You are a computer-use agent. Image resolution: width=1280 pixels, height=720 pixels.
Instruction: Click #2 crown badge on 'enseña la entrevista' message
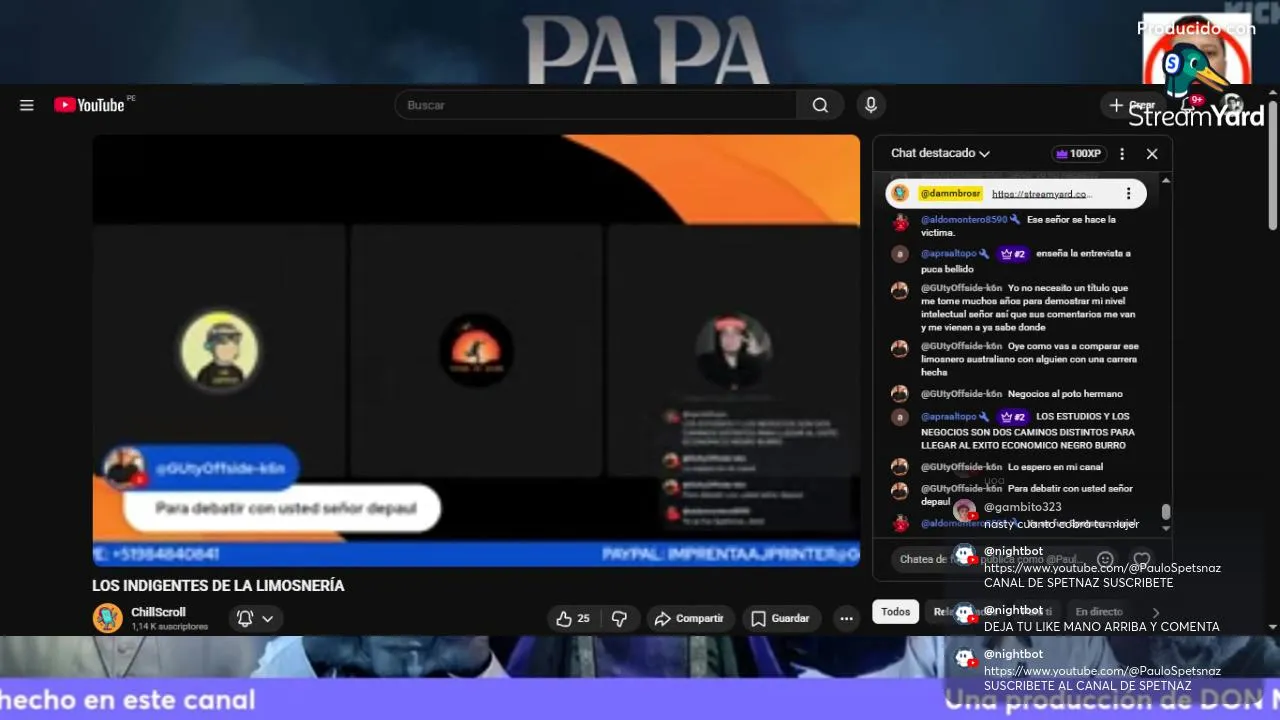[x=1012, y=254]
